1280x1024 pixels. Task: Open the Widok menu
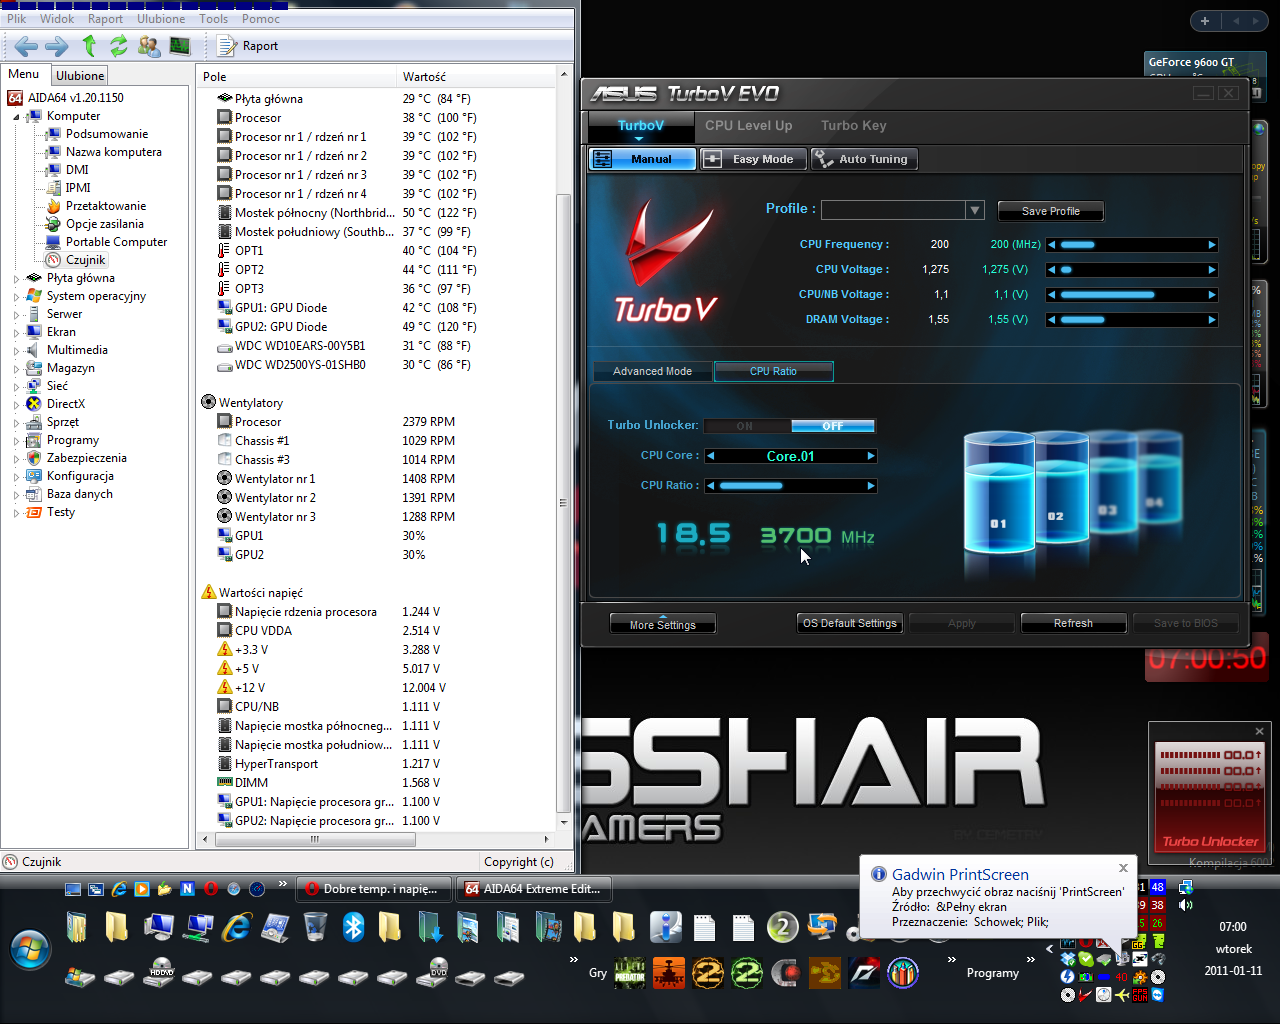click(57, 19)
